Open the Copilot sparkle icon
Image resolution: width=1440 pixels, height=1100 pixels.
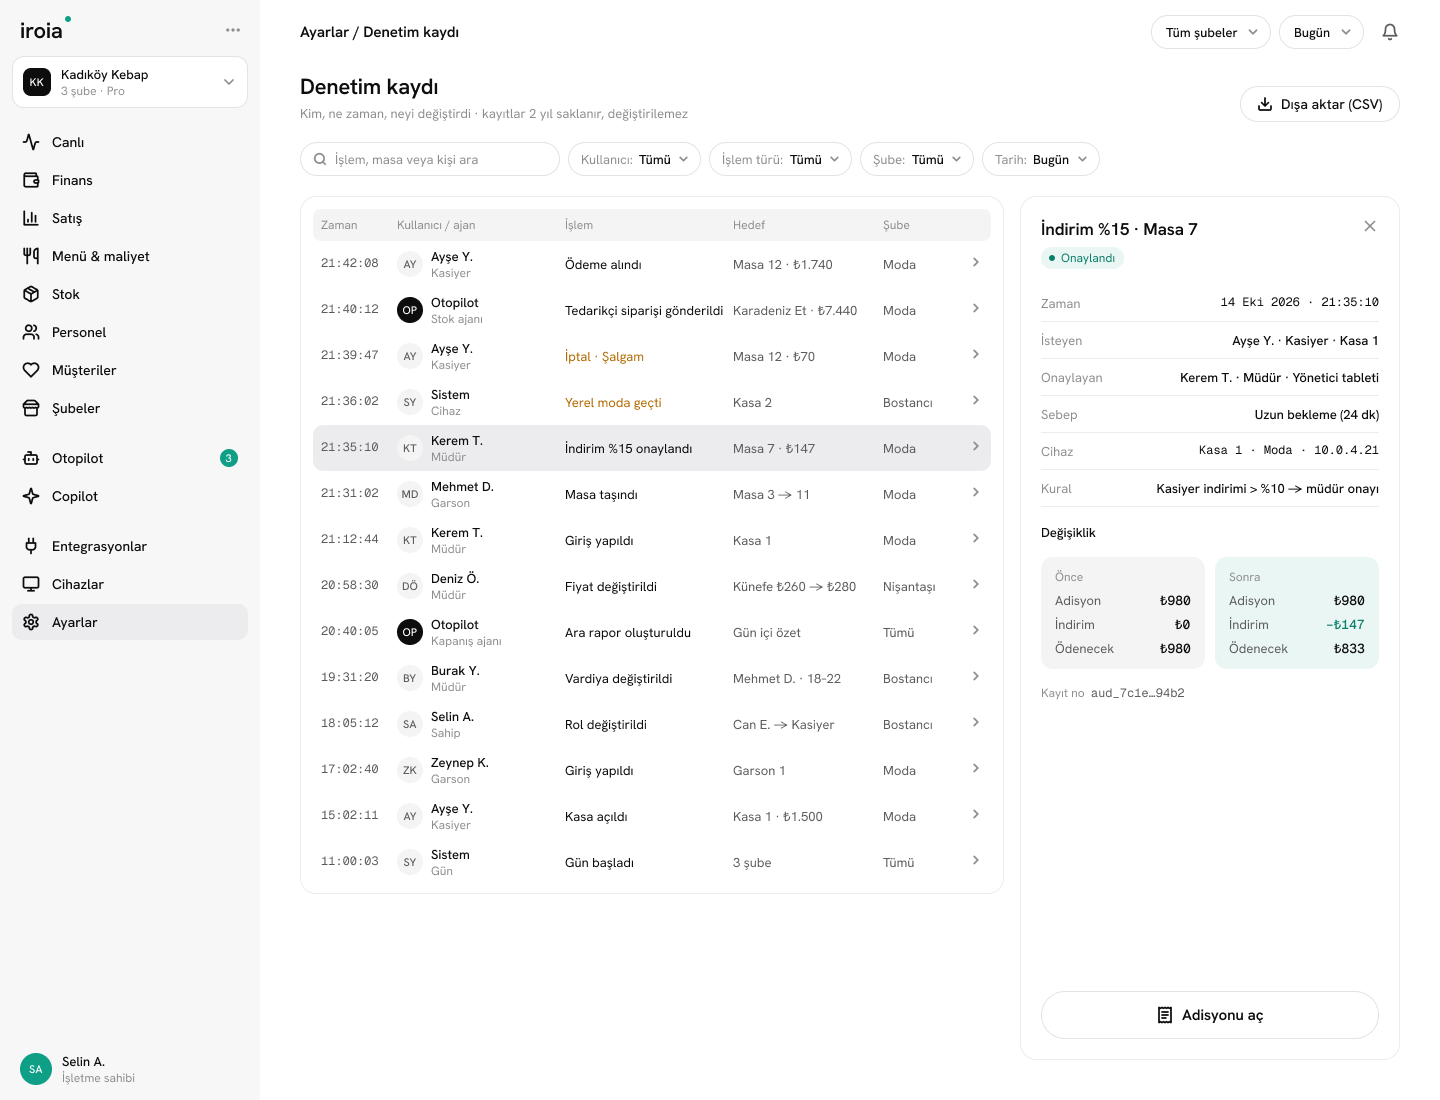coord(31,496)
